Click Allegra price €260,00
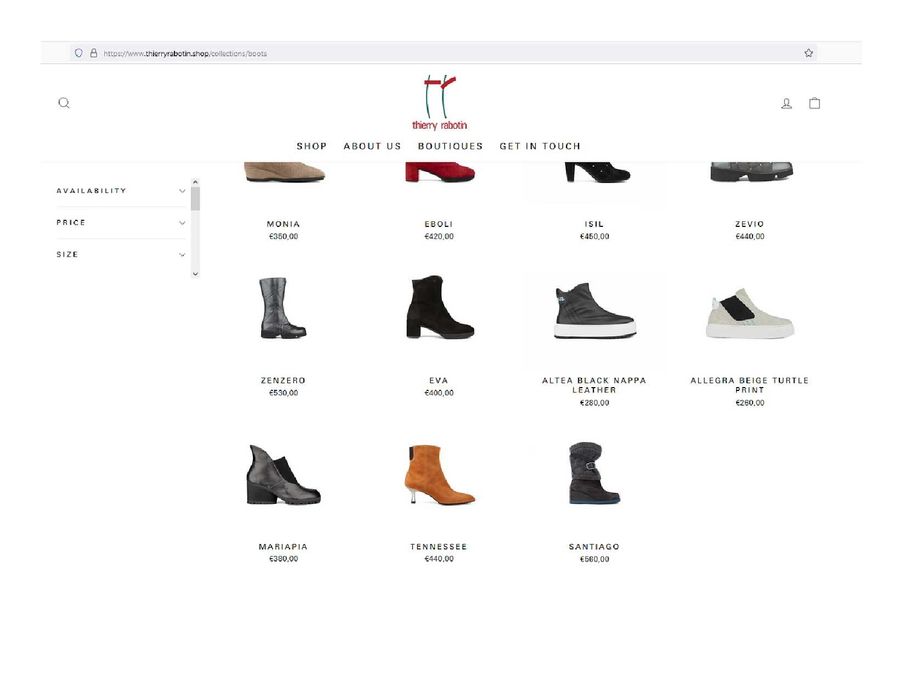Image resolution: width=905 pixels, height=699 pixels. (x=750, y=403)
